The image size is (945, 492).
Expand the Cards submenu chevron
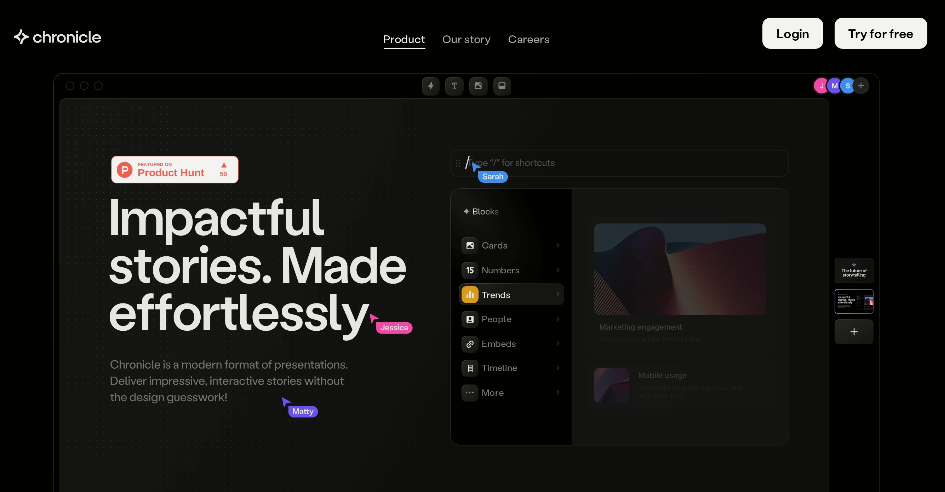557,246
